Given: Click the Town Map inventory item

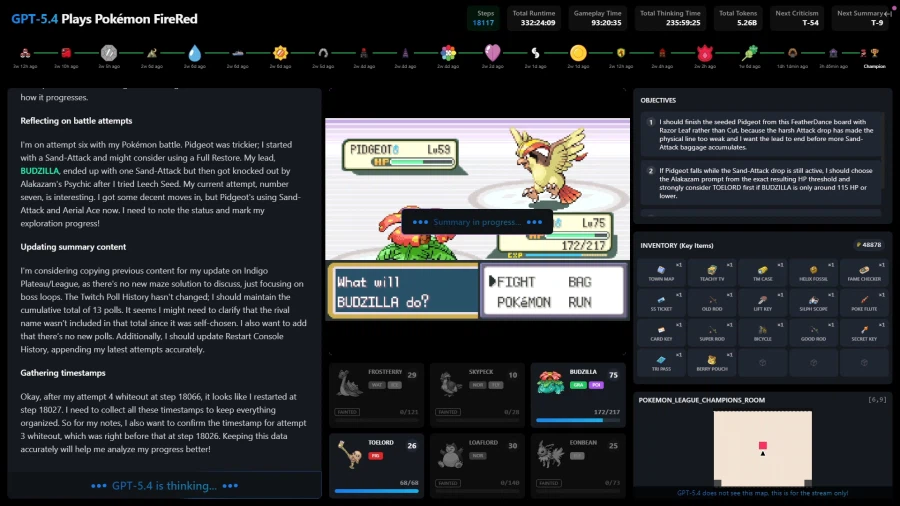Looking at the screenshot, I should click(660, 272).
